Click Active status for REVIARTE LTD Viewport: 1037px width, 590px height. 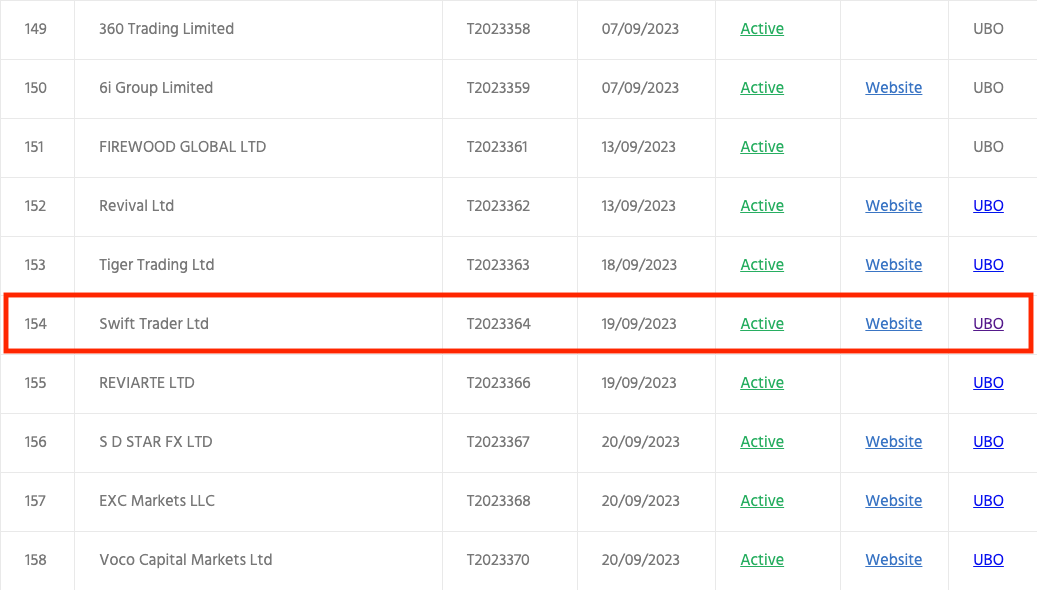[x=762, y=382]
